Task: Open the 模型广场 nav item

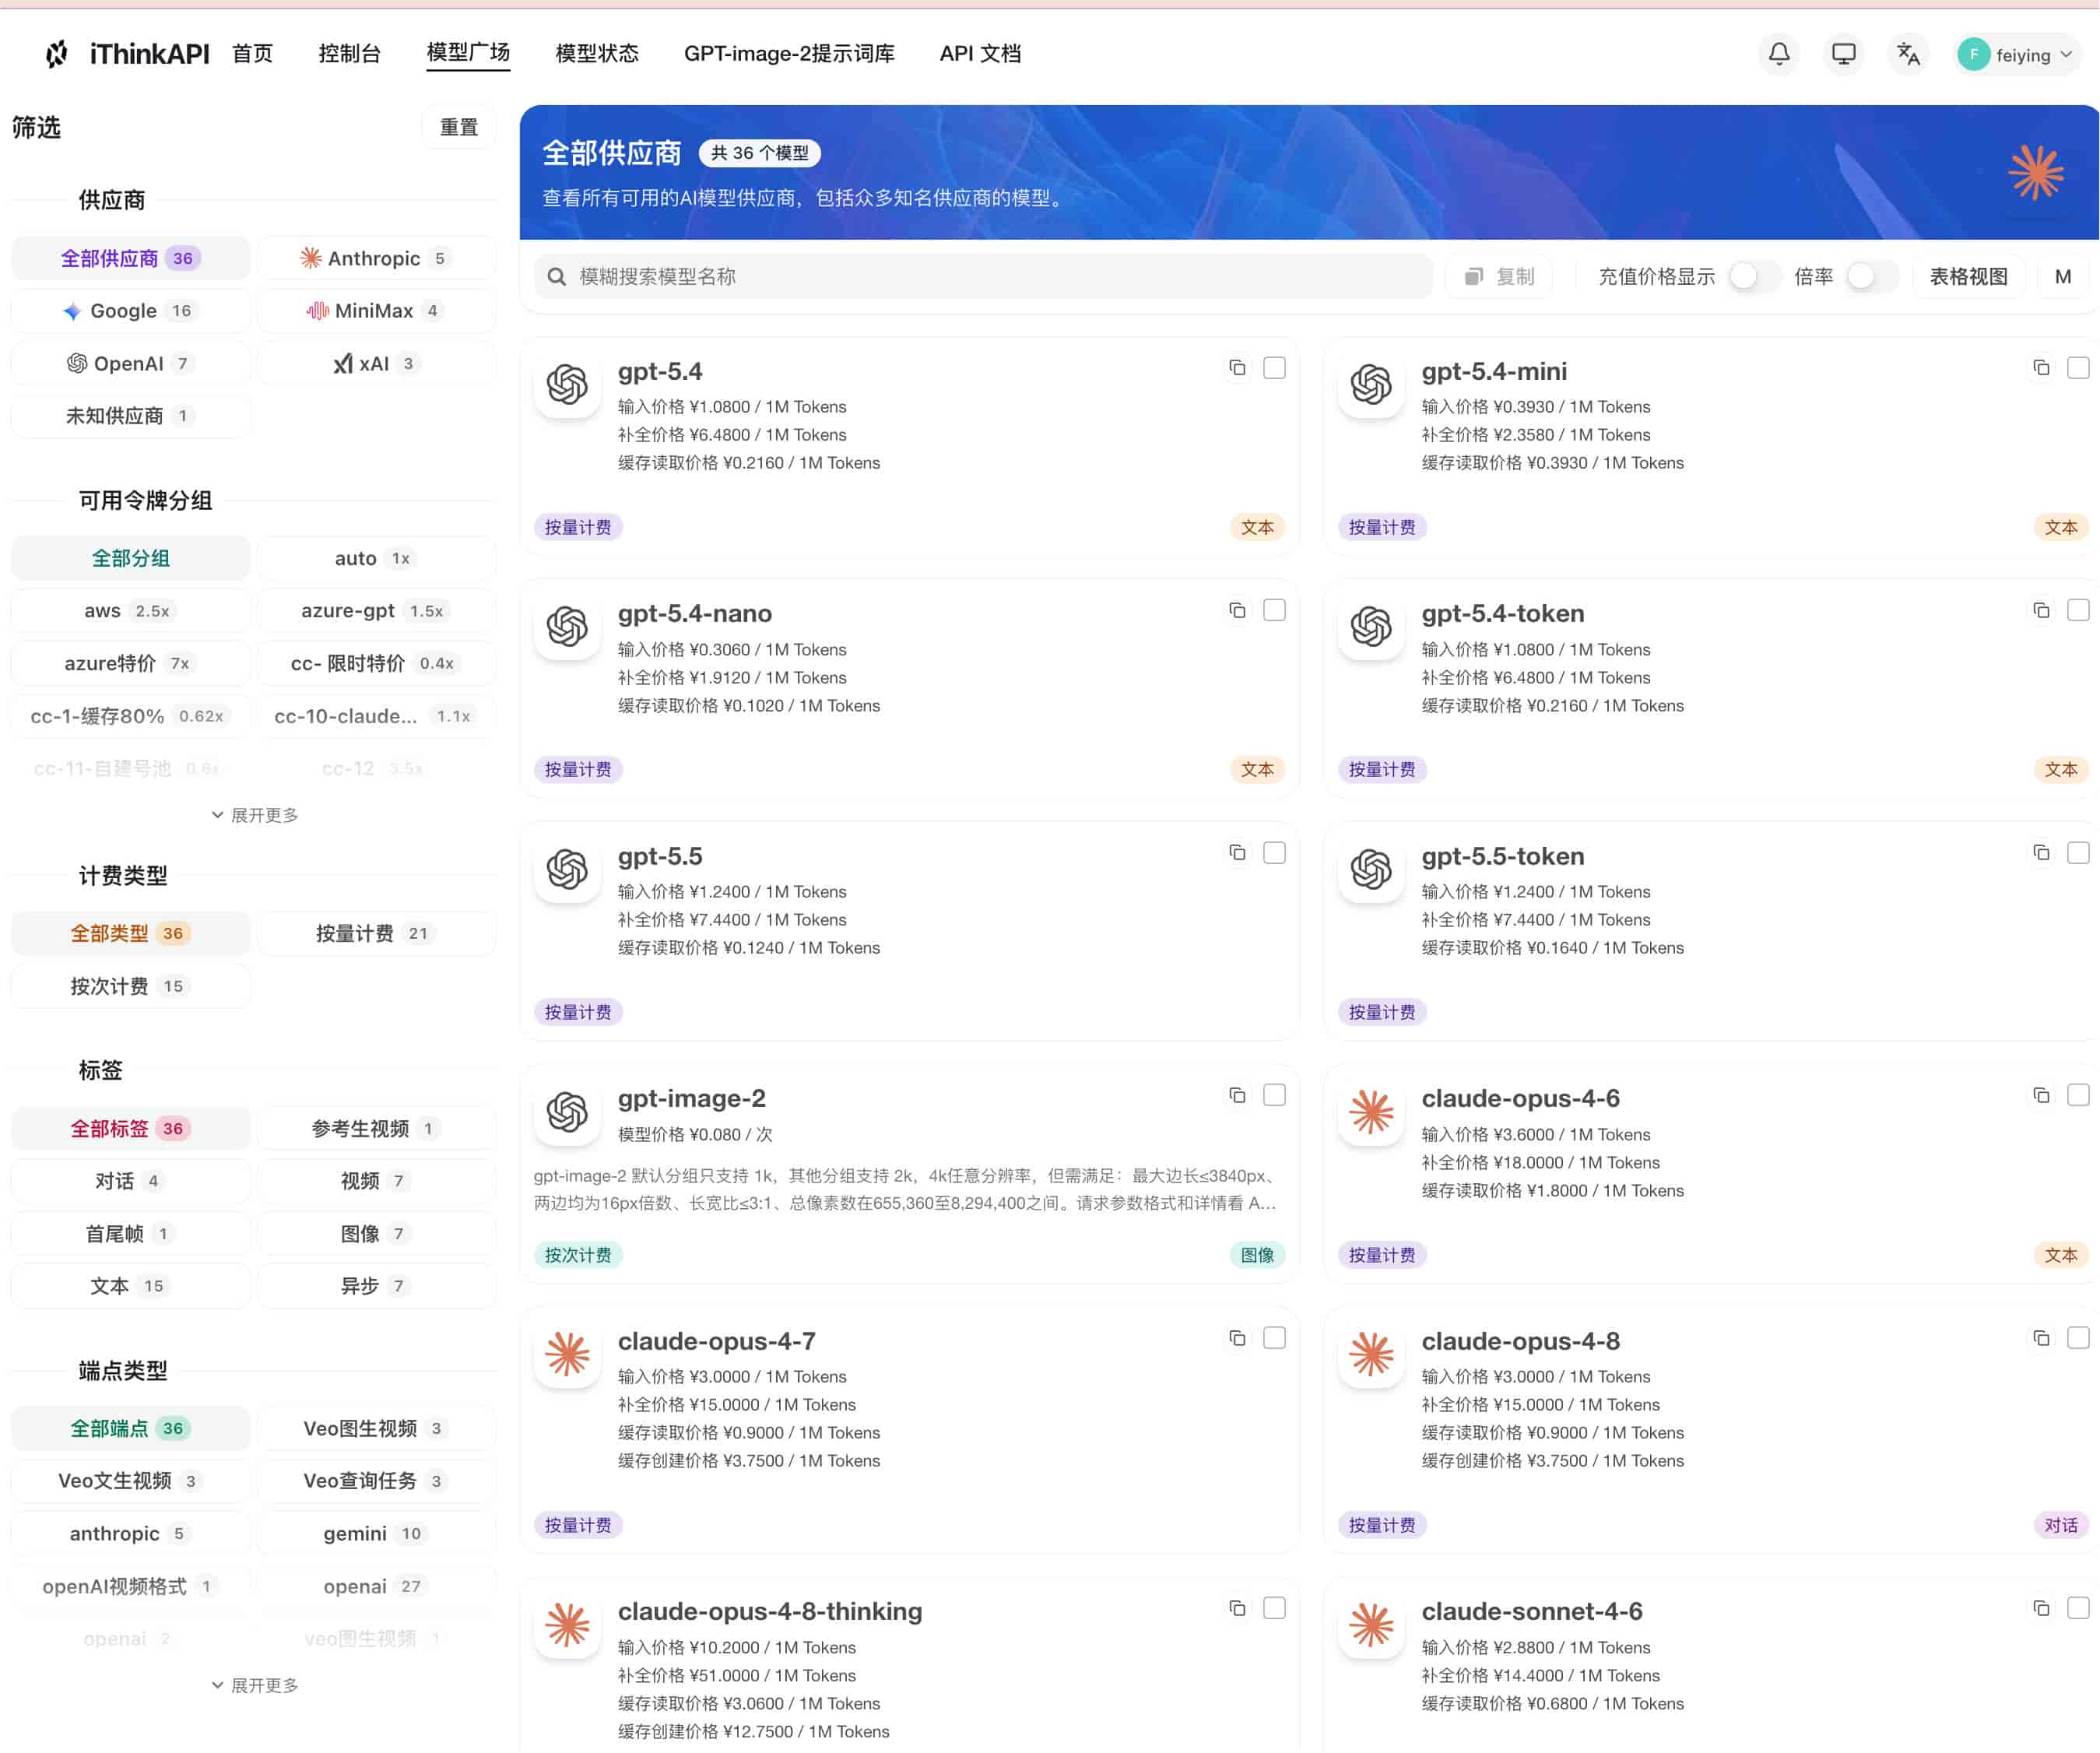Action: 468,53
